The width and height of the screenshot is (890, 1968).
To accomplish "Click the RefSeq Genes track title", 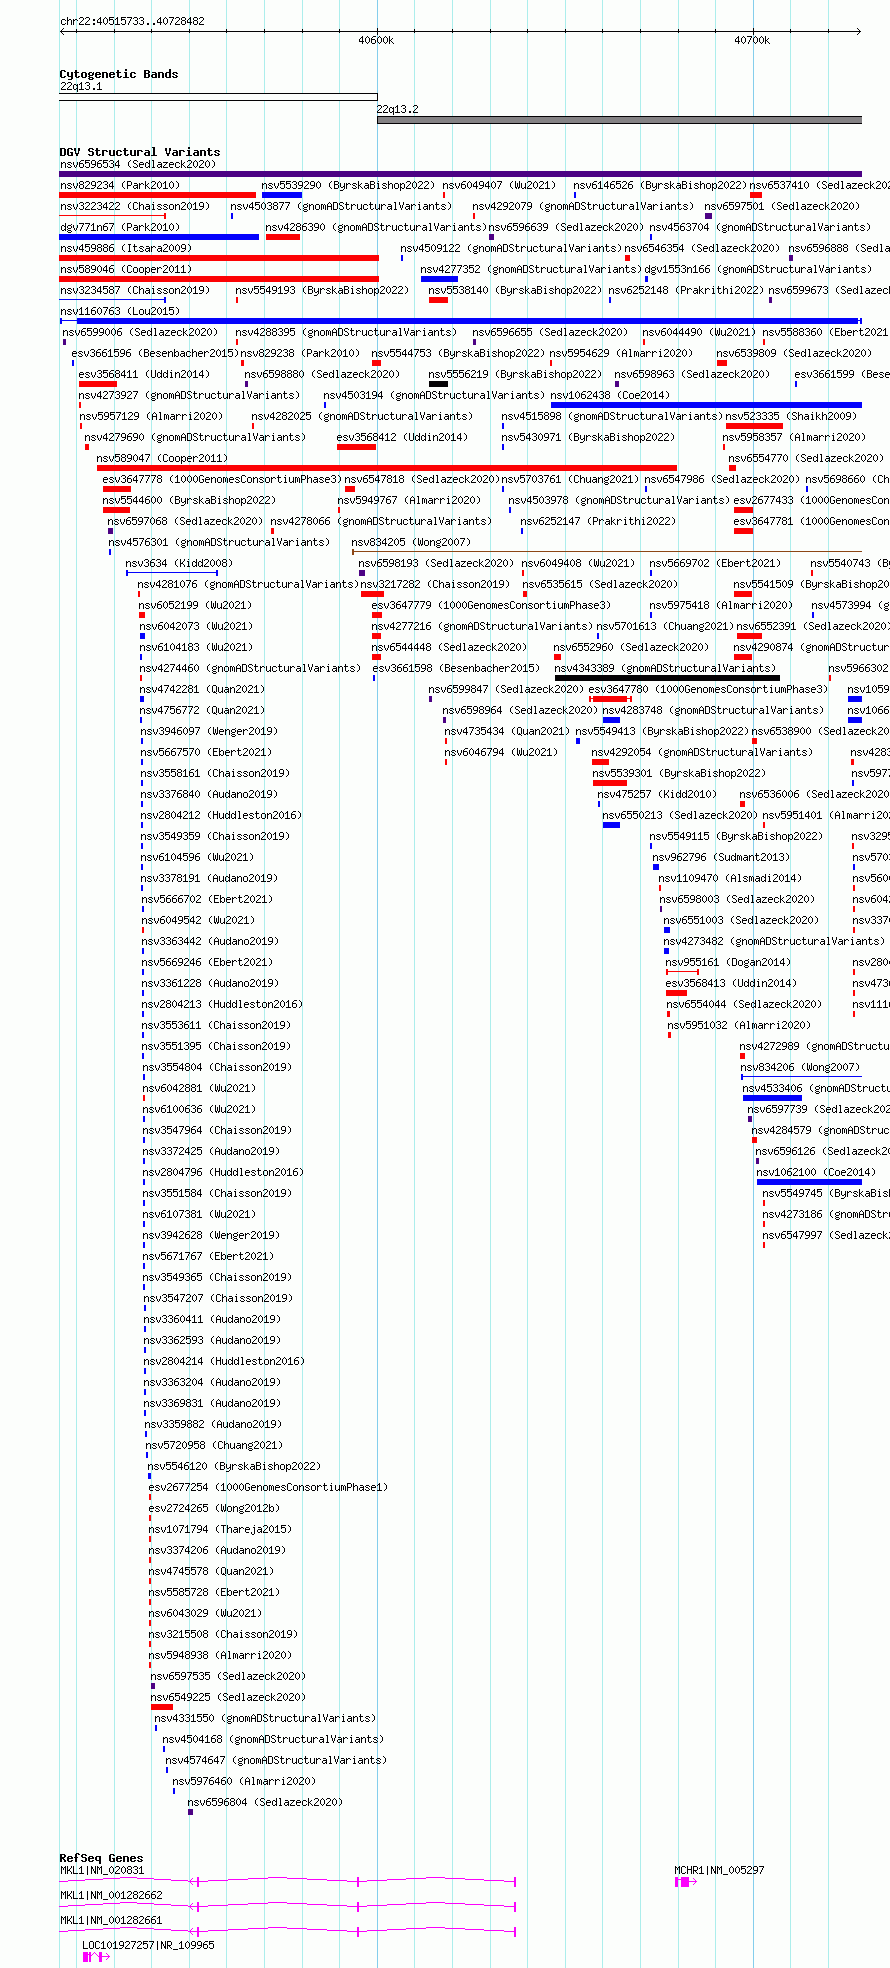I will [101, 1858].
